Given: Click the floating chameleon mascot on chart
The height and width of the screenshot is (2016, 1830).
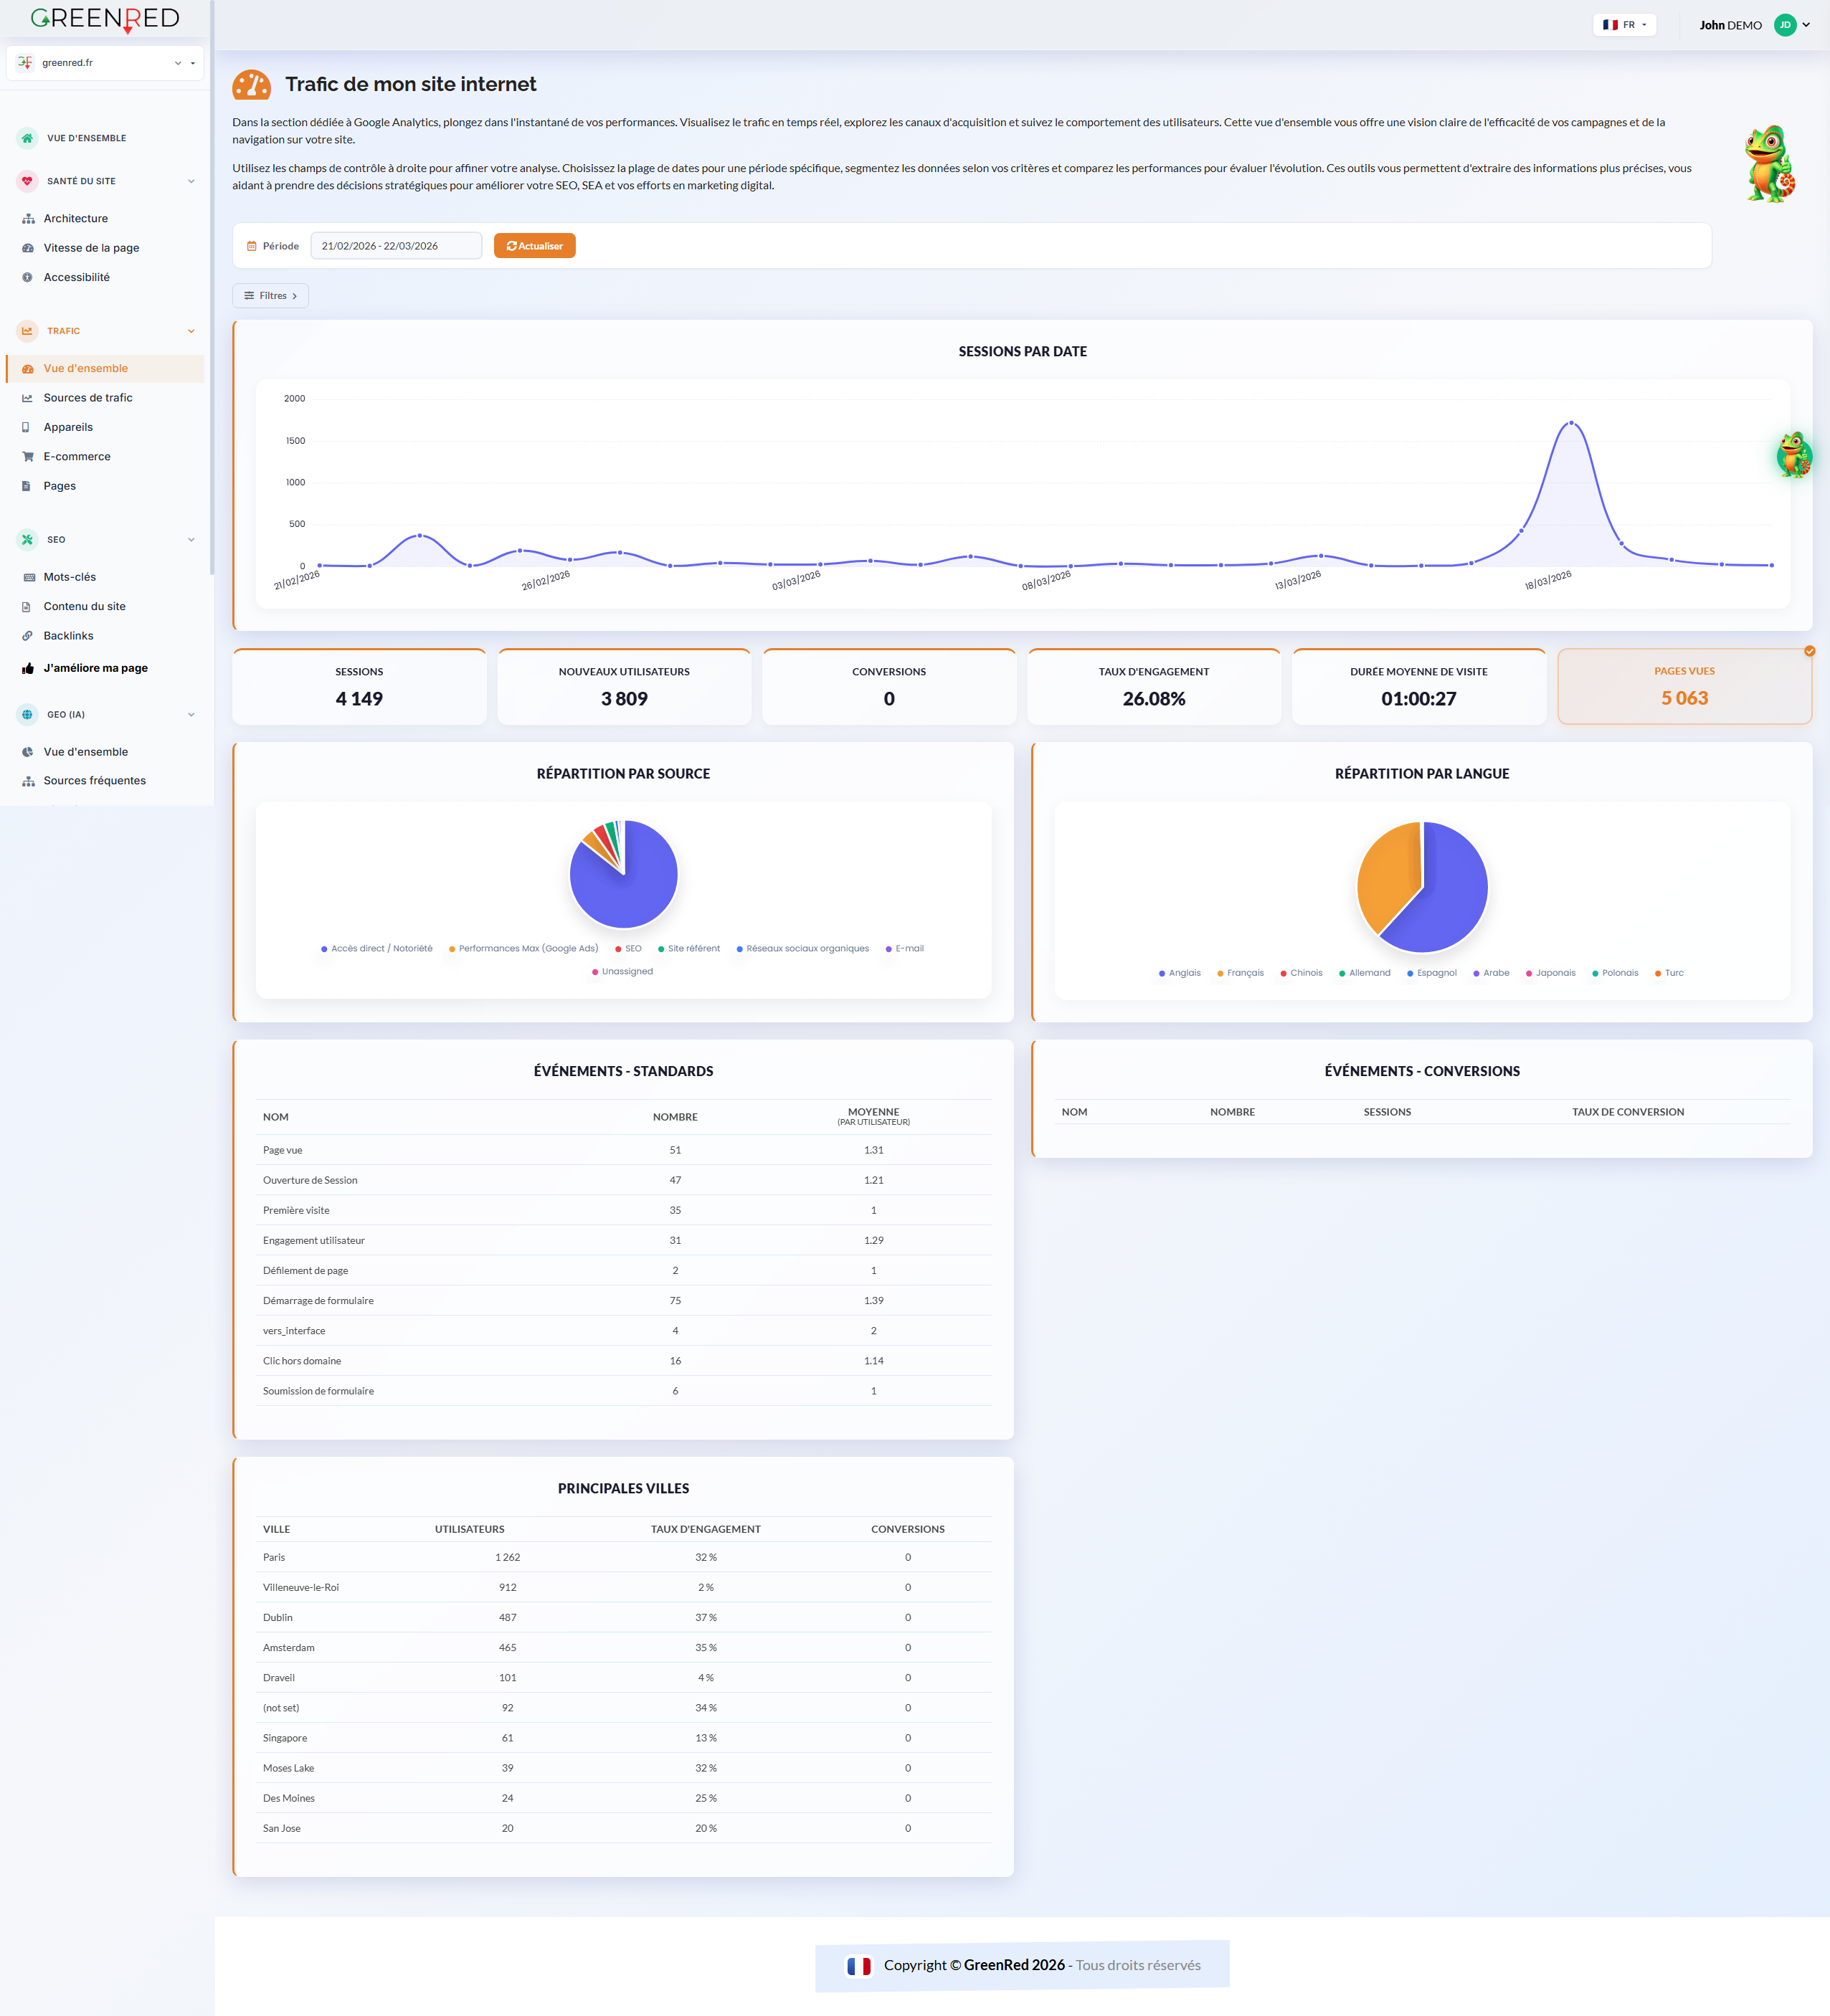Looking at the screenshot, I should coord(1794,455).
